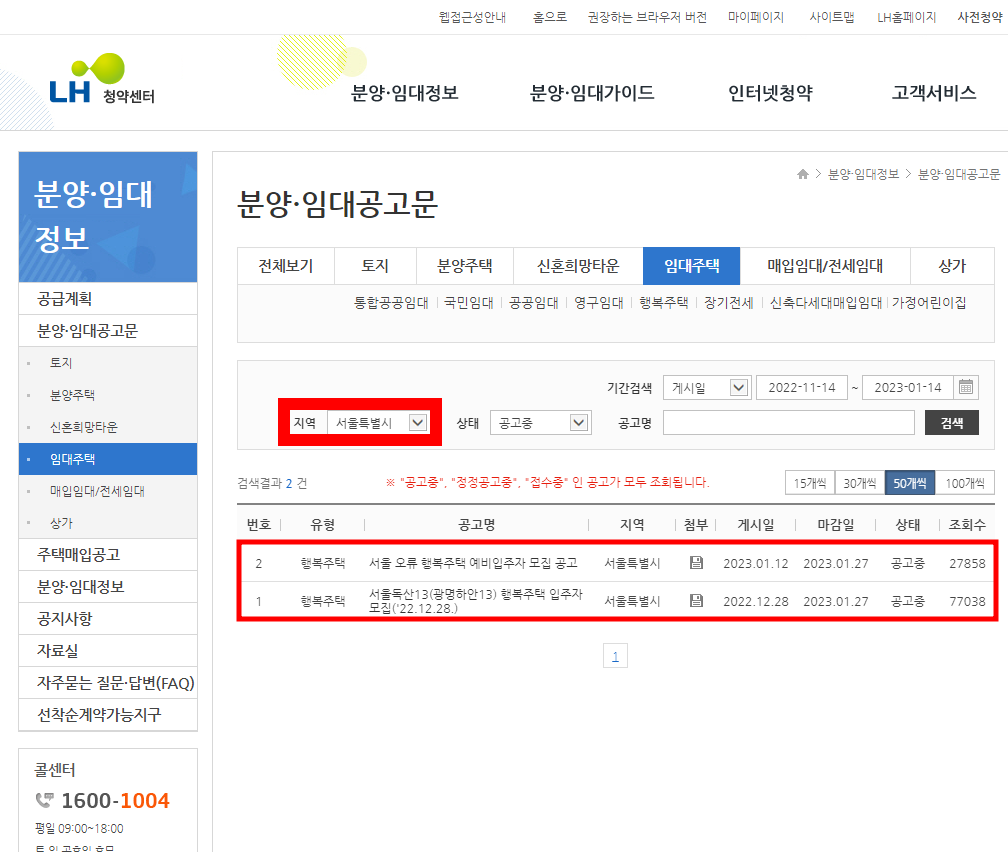Open the 지역 서울특별시 dropdown

click(378, 422)
